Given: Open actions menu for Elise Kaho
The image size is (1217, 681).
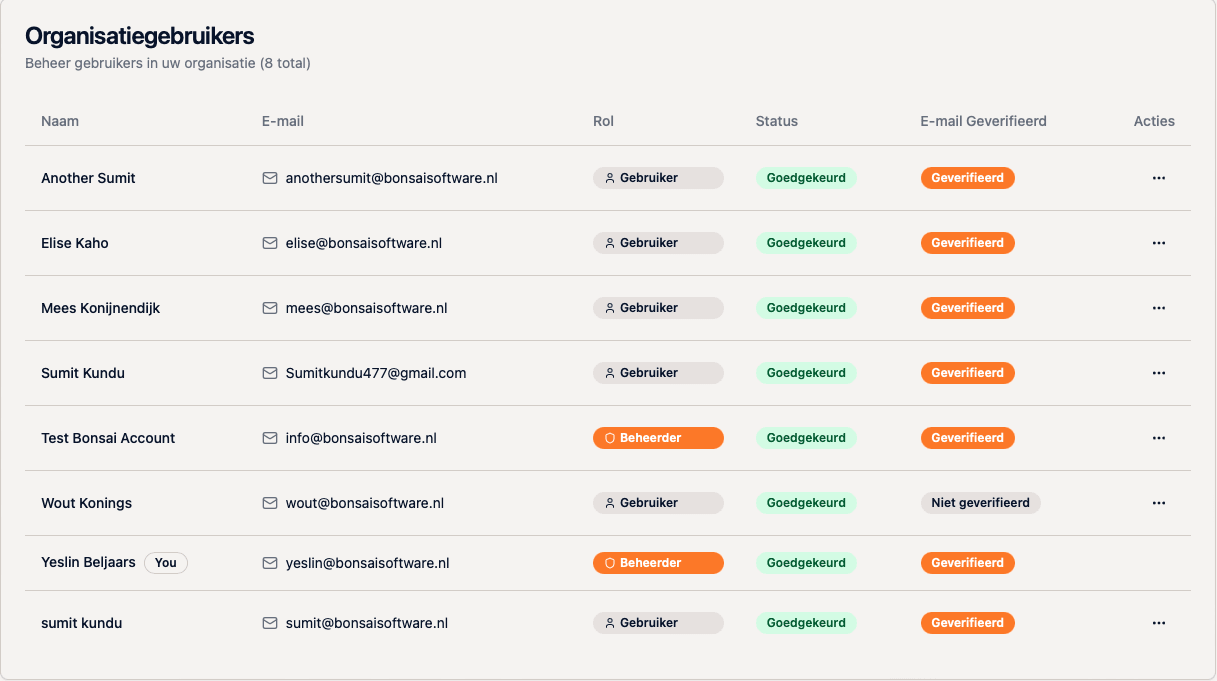Looking at the screenshot, I should [x=1159, y=243].
